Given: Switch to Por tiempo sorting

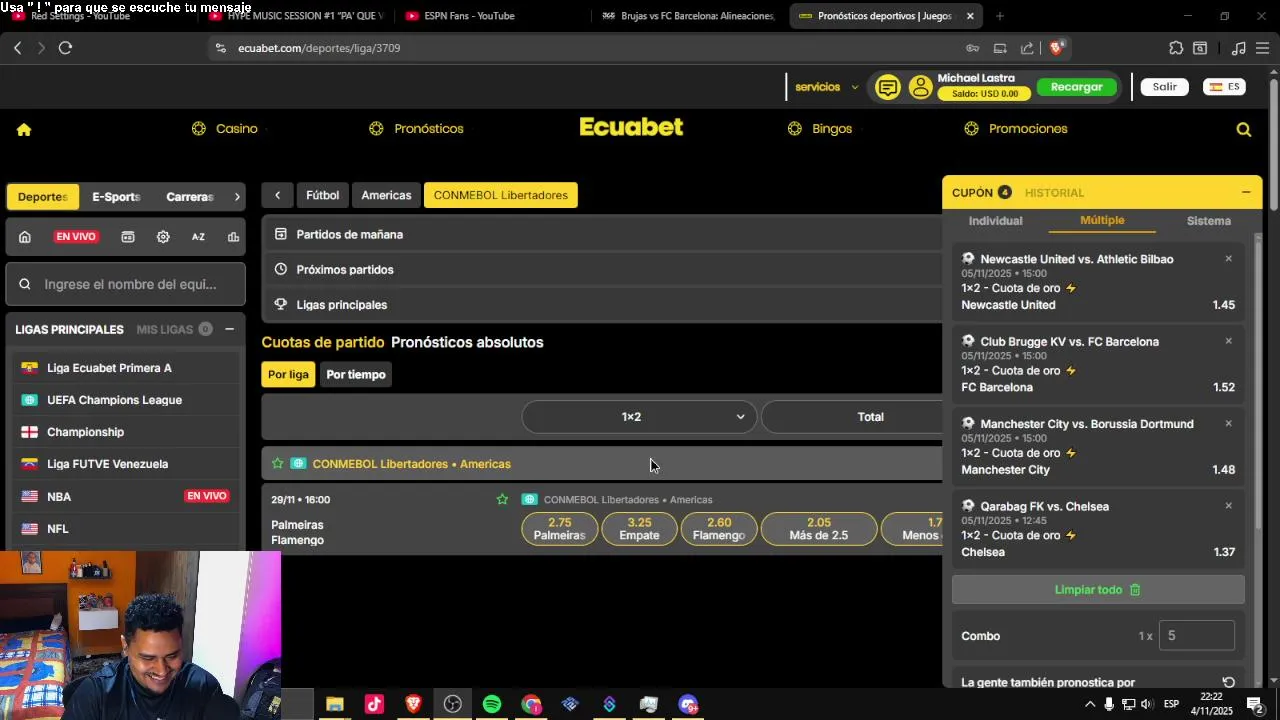Looking at the screenshot, I should tap(356, 375).
